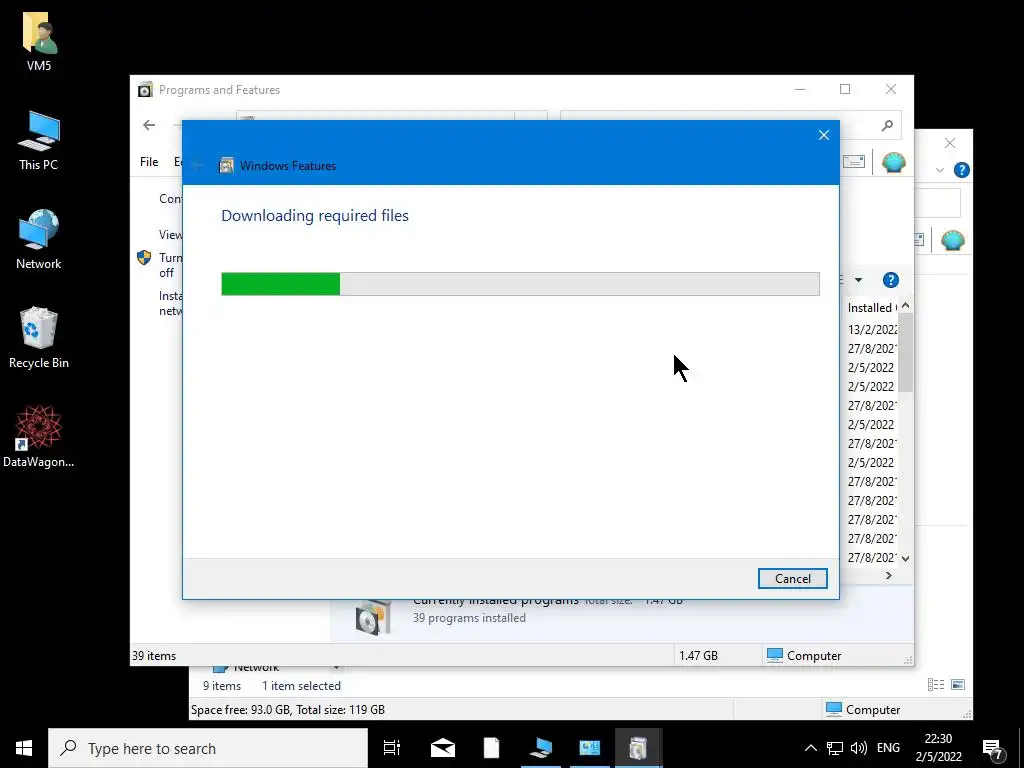Expand the ribbon chevron in back window
The width and height of the screenshot is (1024, 768).
pyautogui.click(x=939, y=170)
